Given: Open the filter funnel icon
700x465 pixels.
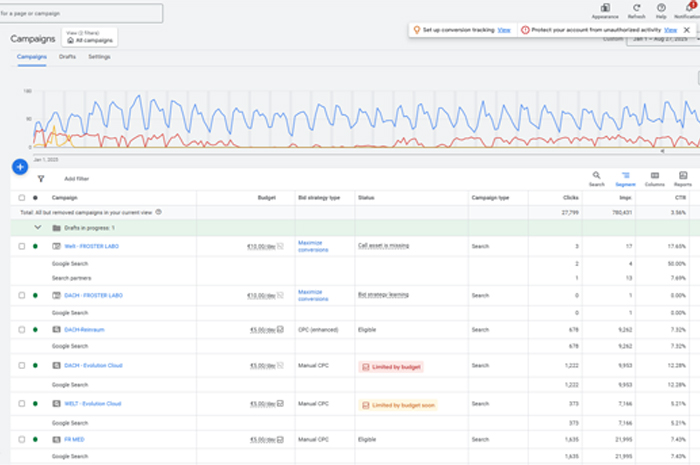Looking at the screenshot, I should [41, 178].
